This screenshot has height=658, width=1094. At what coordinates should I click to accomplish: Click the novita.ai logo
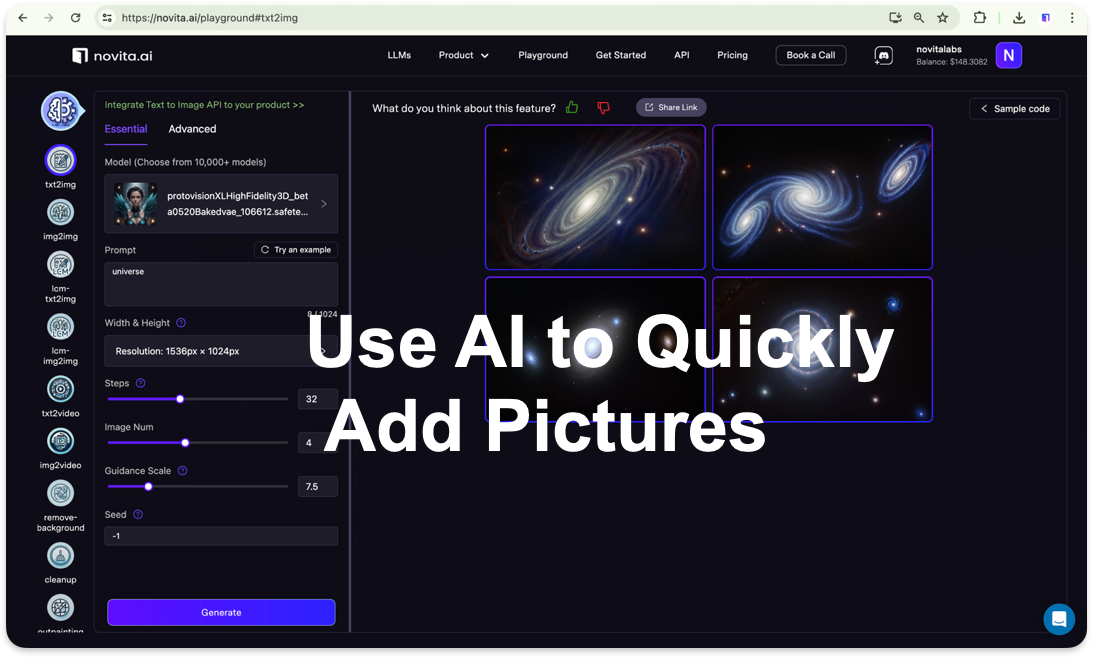(112, 56)
